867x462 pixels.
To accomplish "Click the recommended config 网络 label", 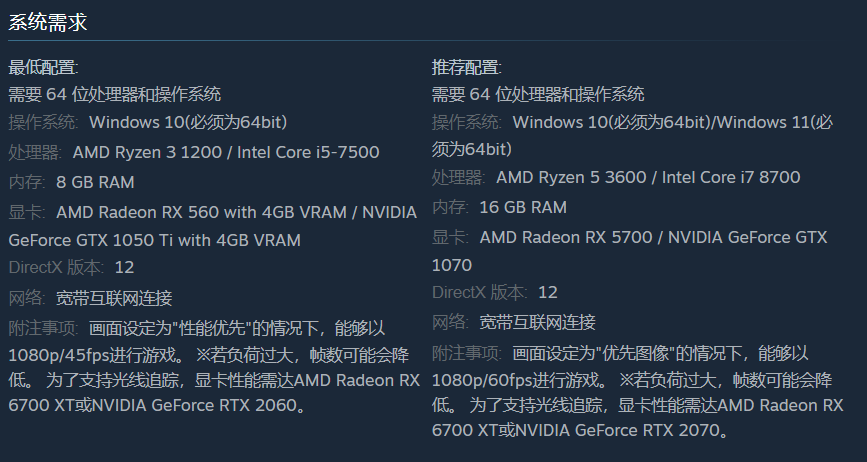I will tap(450, 322).
